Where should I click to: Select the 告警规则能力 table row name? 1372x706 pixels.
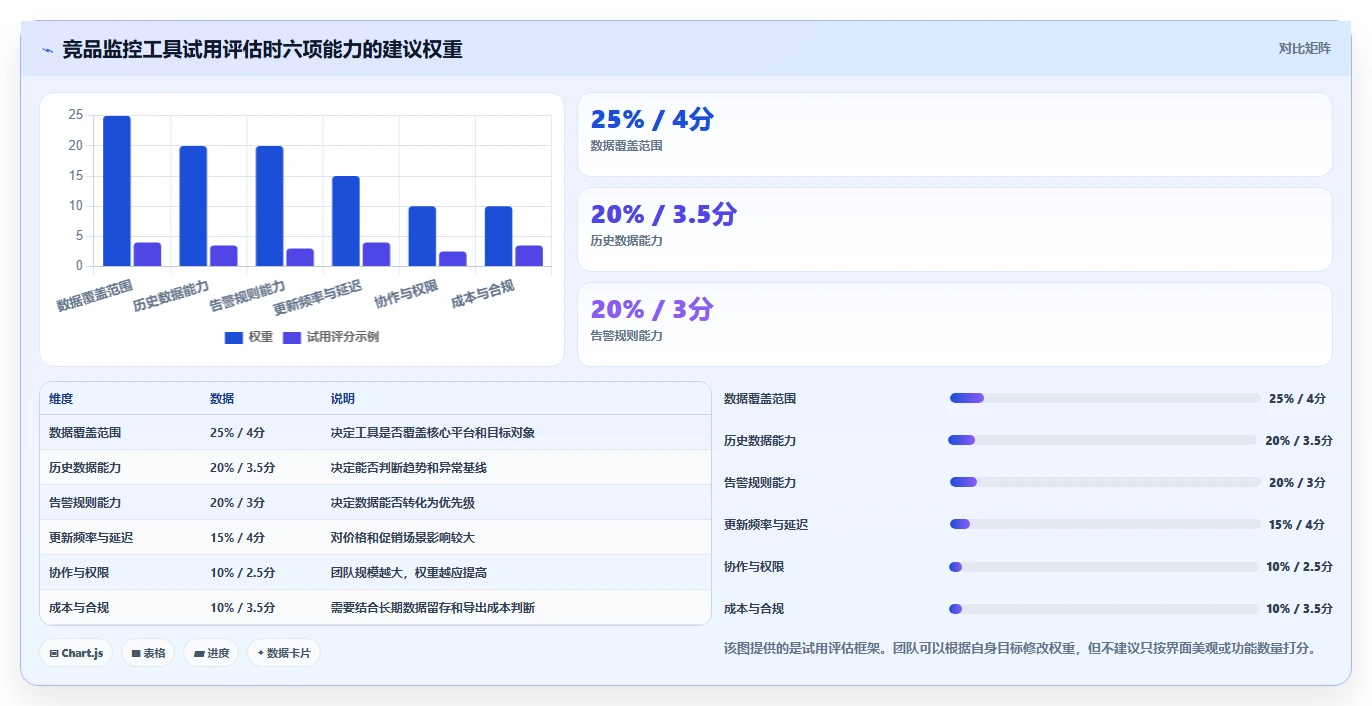pyautogui.click(x=85, y=503)
